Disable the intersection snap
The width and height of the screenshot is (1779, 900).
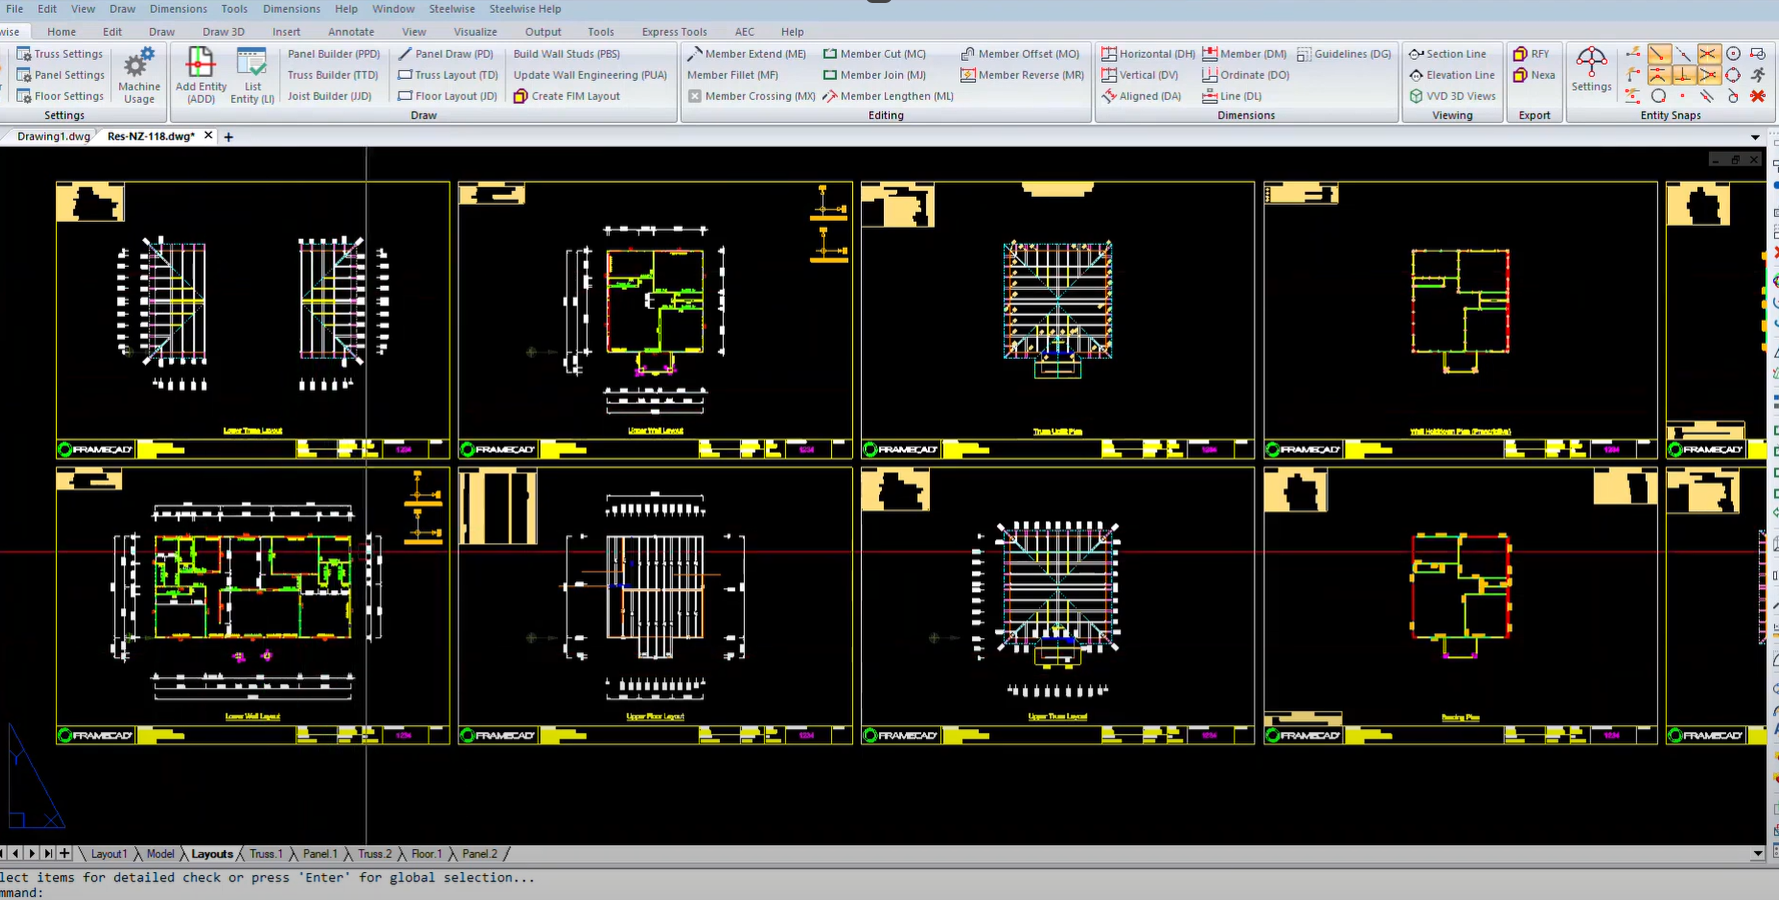coord(1708,52)
